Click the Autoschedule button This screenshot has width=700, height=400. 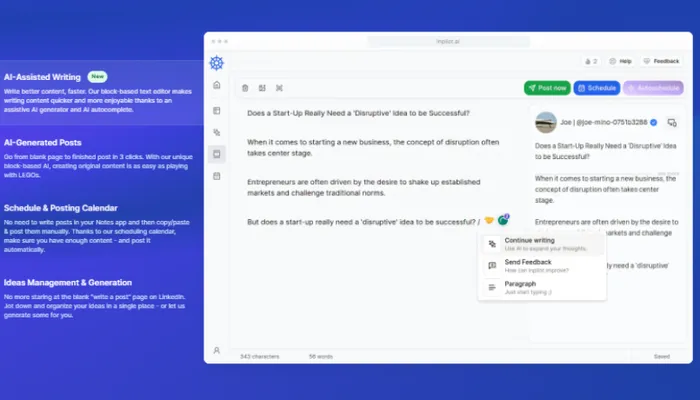pyautogui.click(x=653, y=88)
